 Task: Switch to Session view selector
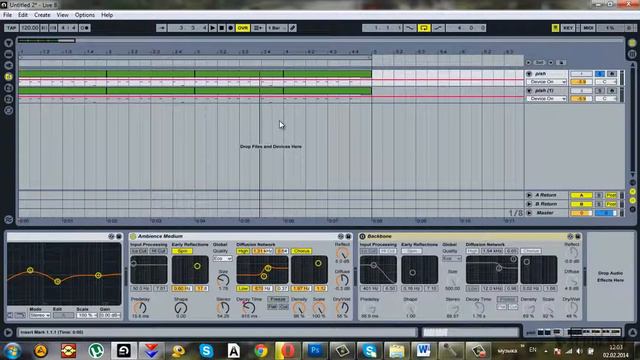(x=632, y=54)
